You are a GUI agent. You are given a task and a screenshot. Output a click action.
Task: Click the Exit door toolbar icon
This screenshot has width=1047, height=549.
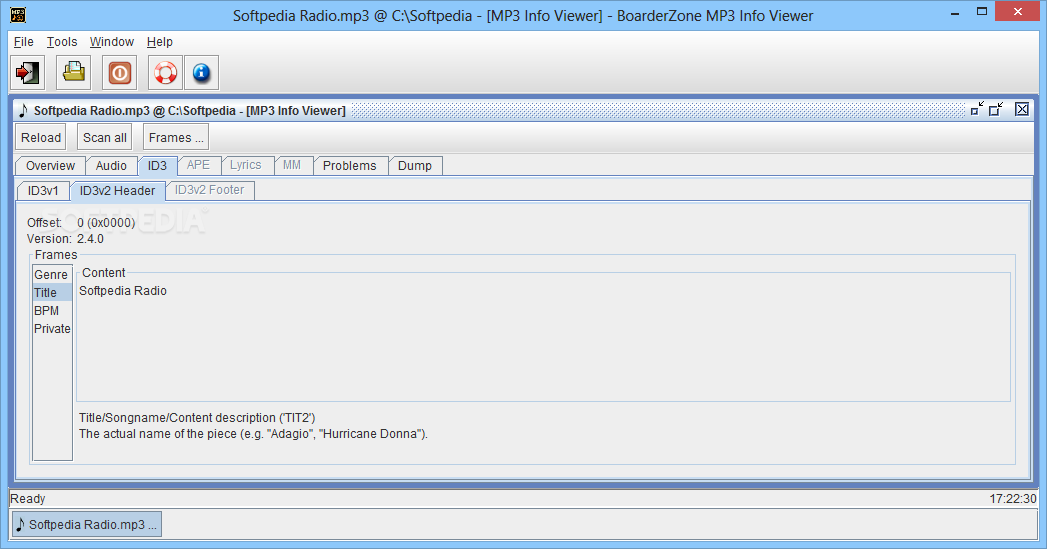click(x=27, y=72)
